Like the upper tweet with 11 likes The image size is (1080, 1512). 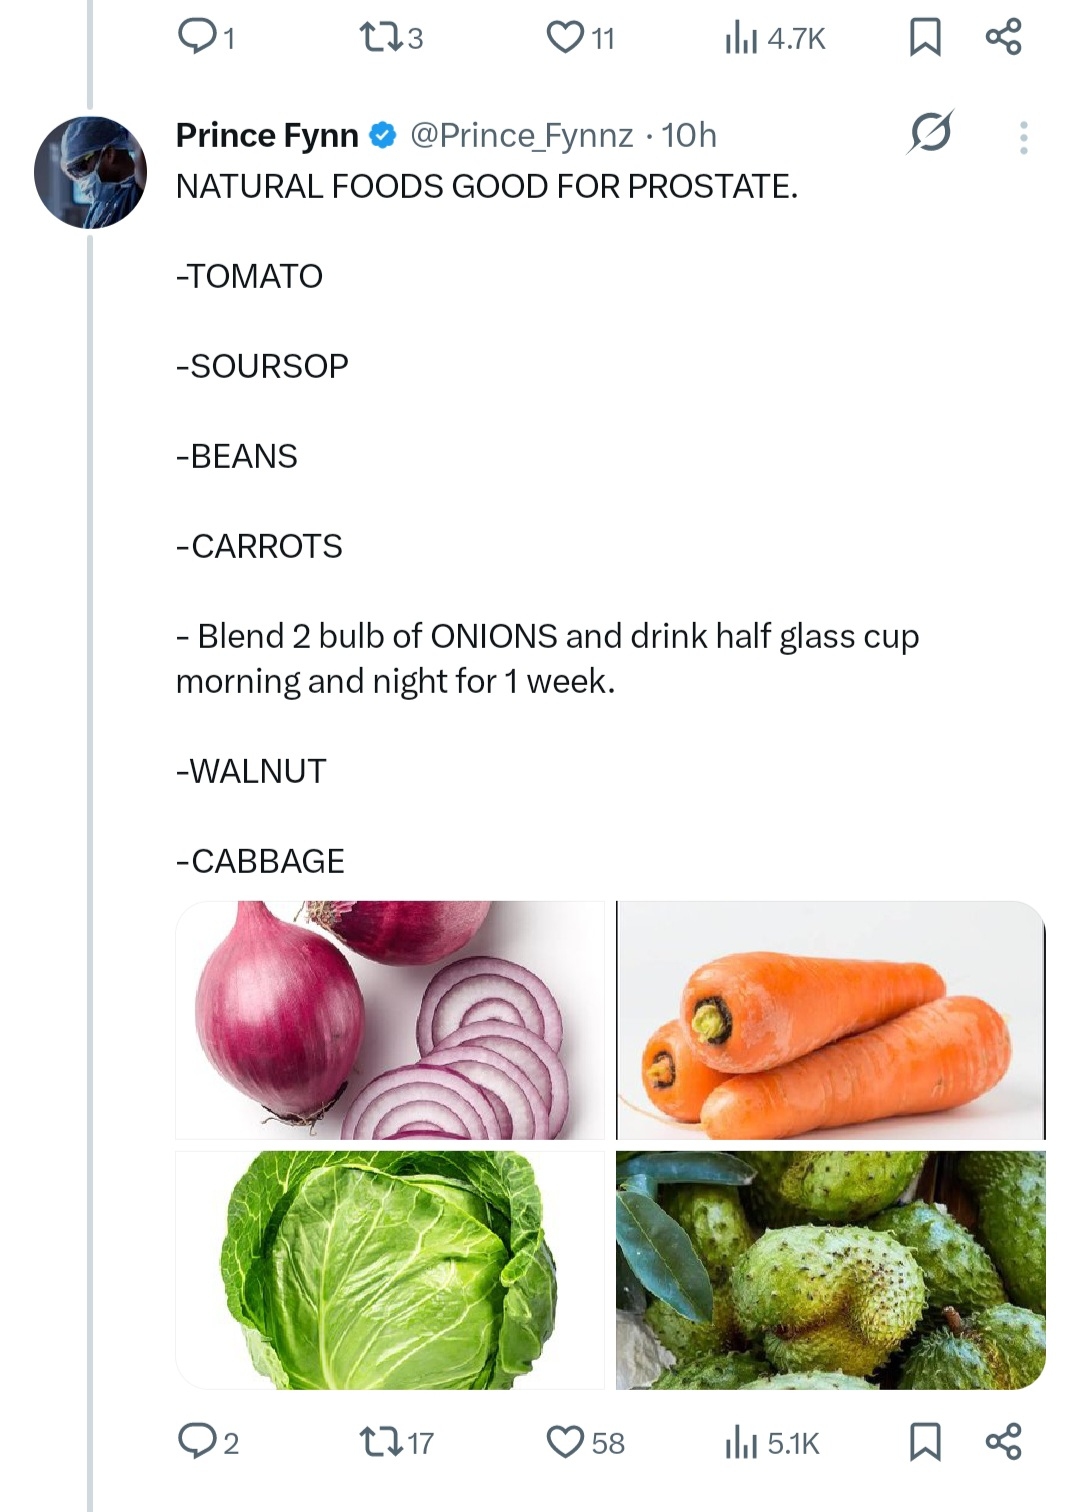pyautogui.click(x=566, y=37)
